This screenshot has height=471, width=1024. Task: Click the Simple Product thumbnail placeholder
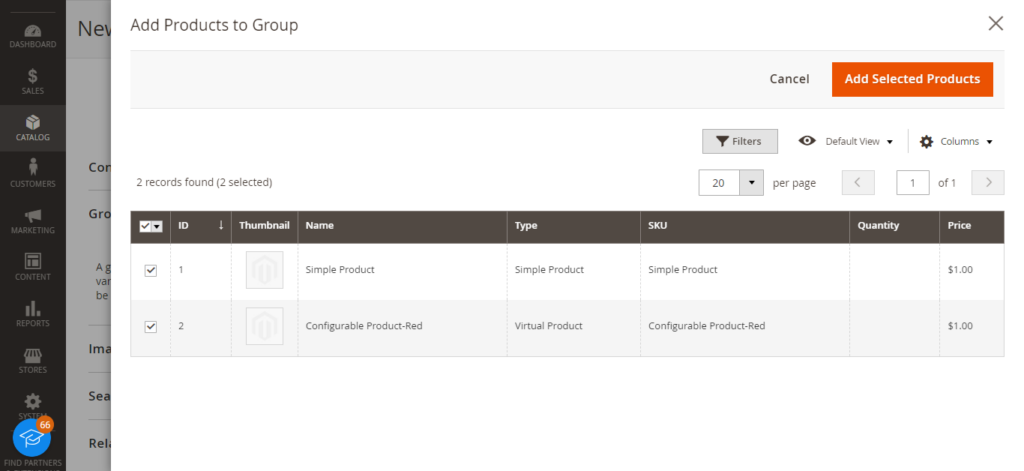point(264,270)
